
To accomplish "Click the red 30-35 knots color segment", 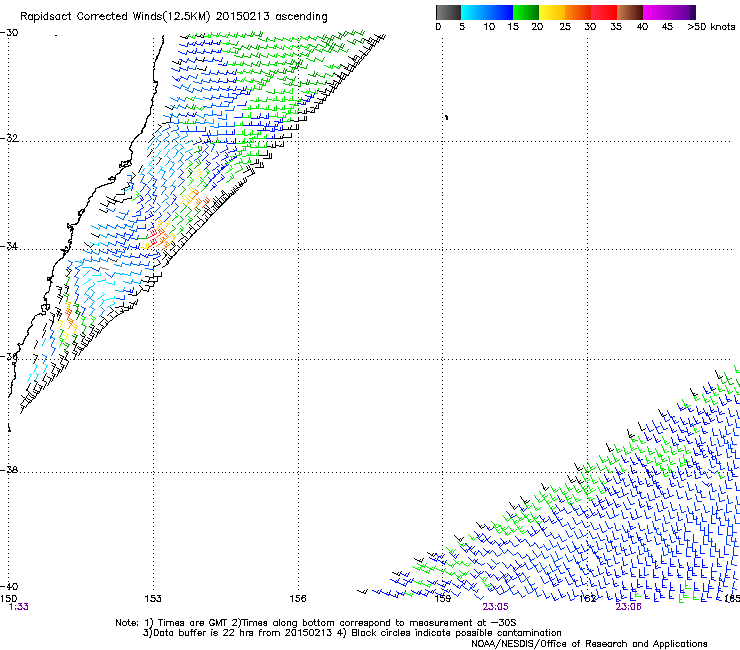I will tap(604, 12).
